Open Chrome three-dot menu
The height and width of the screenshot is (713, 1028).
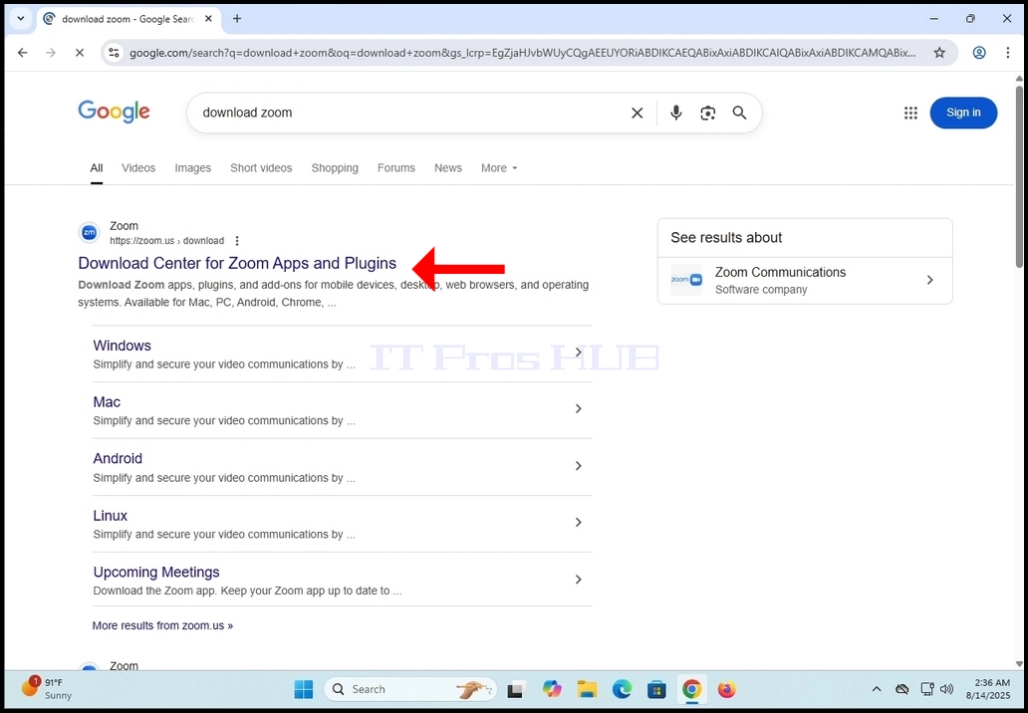click(1008, 52)
